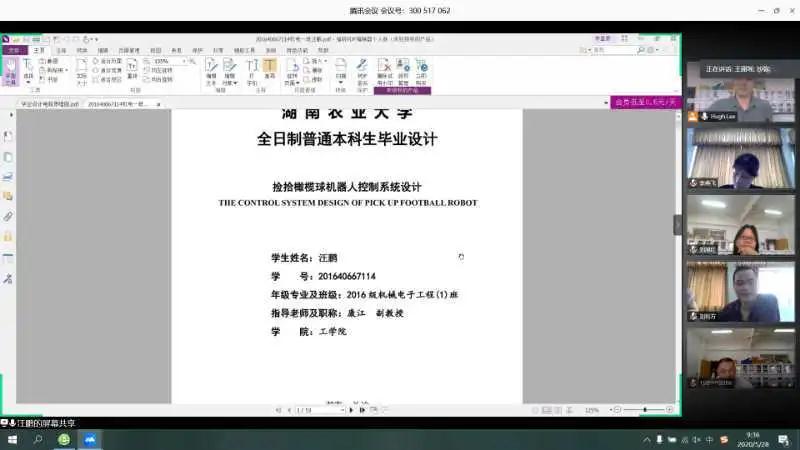Click the Actual Size page icon
The width and height of the screenshot is (800, 450).
(x=82, y=71)
